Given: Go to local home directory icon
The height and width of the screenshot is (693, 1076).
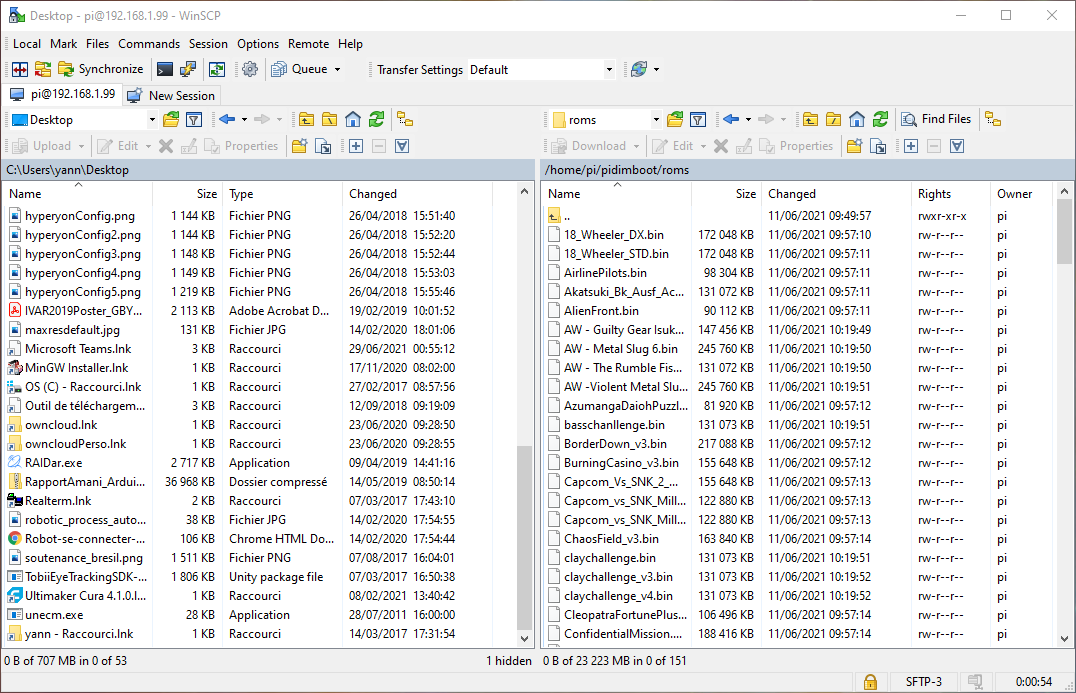Looking at the screenshot, I should 353,120.
